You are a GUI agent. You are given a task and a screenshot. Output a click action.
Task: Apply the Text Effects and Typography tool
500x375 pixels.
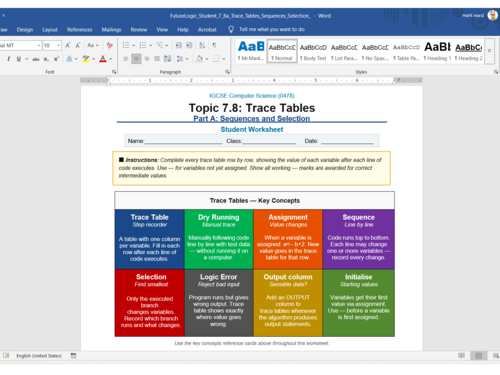[69, 59]
